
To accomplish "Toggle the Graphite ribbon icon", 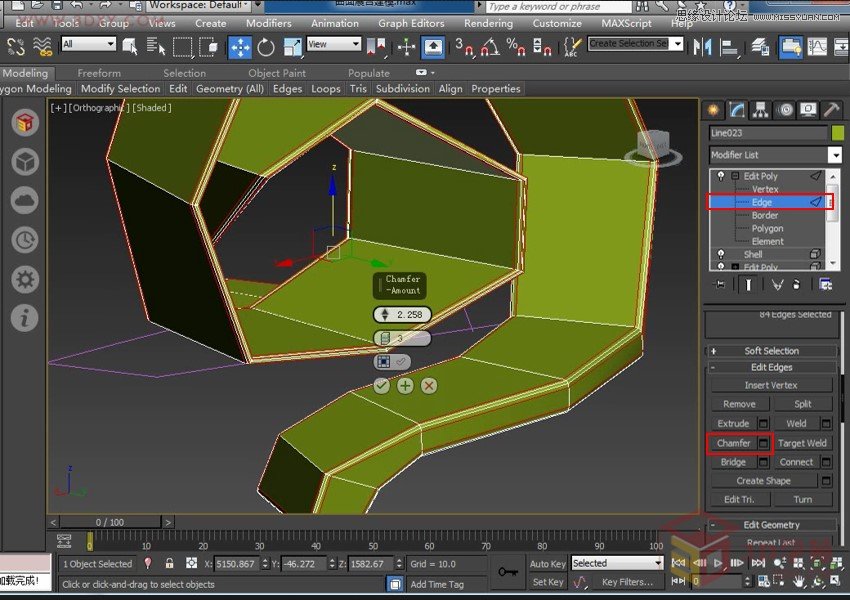I will [790, 47].
